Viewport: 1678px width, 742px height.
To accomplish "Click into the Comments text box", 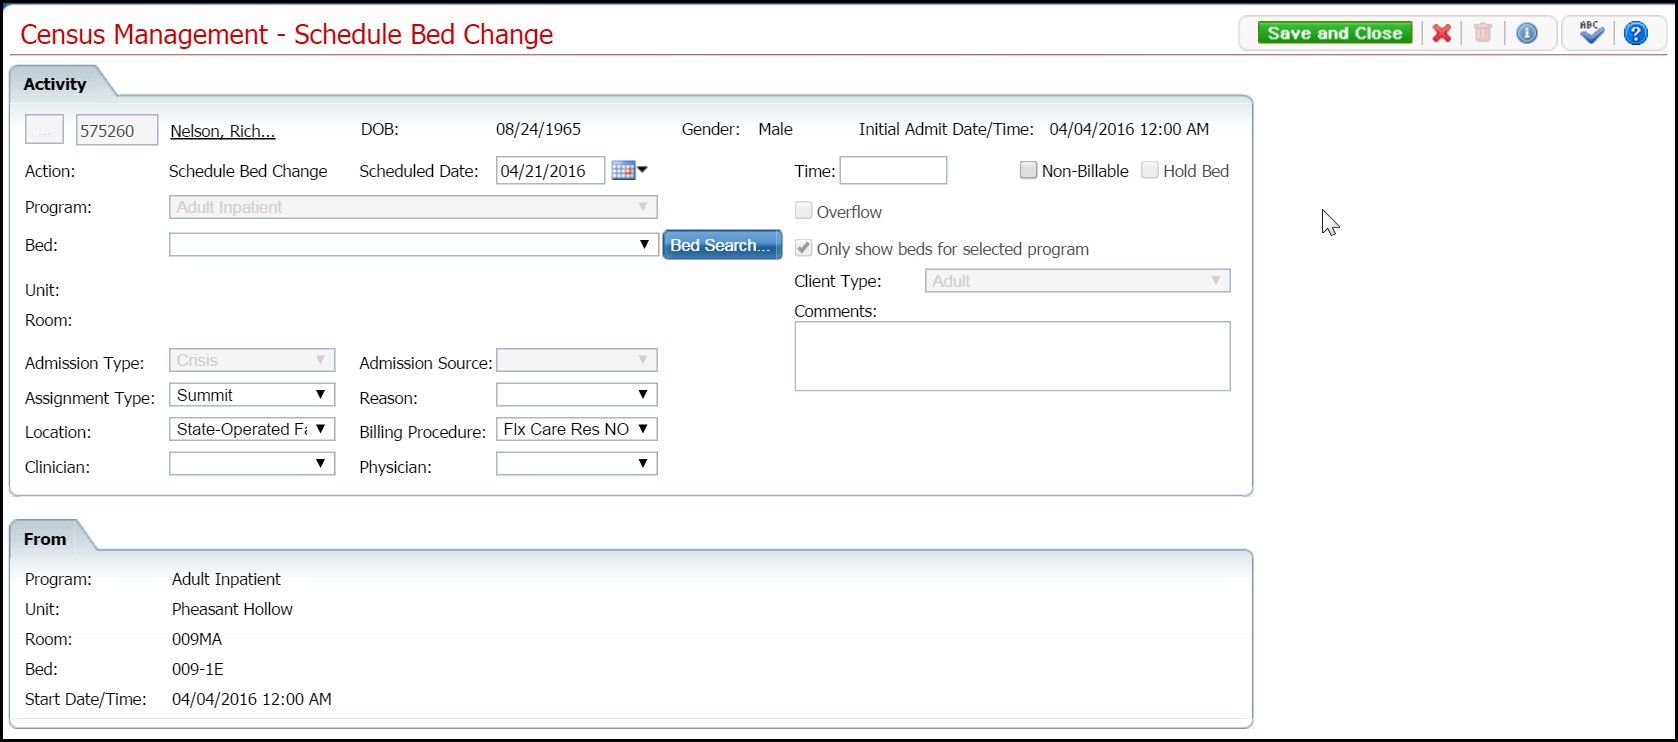I will point(1012,356).
